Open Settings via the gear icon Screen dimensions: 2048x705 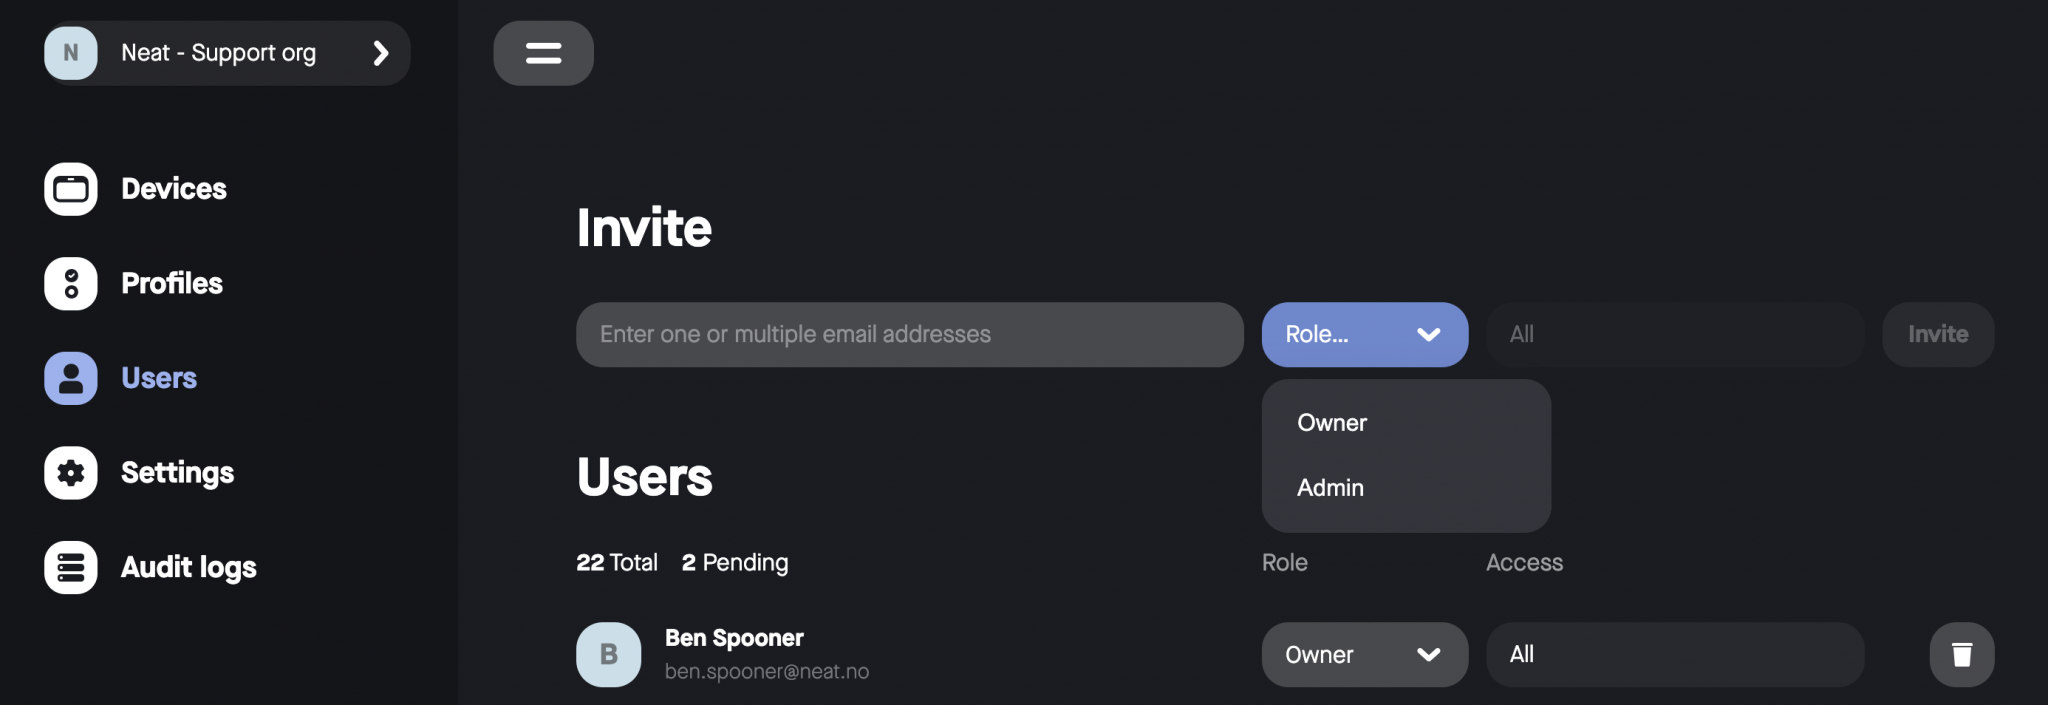(70, 472)
